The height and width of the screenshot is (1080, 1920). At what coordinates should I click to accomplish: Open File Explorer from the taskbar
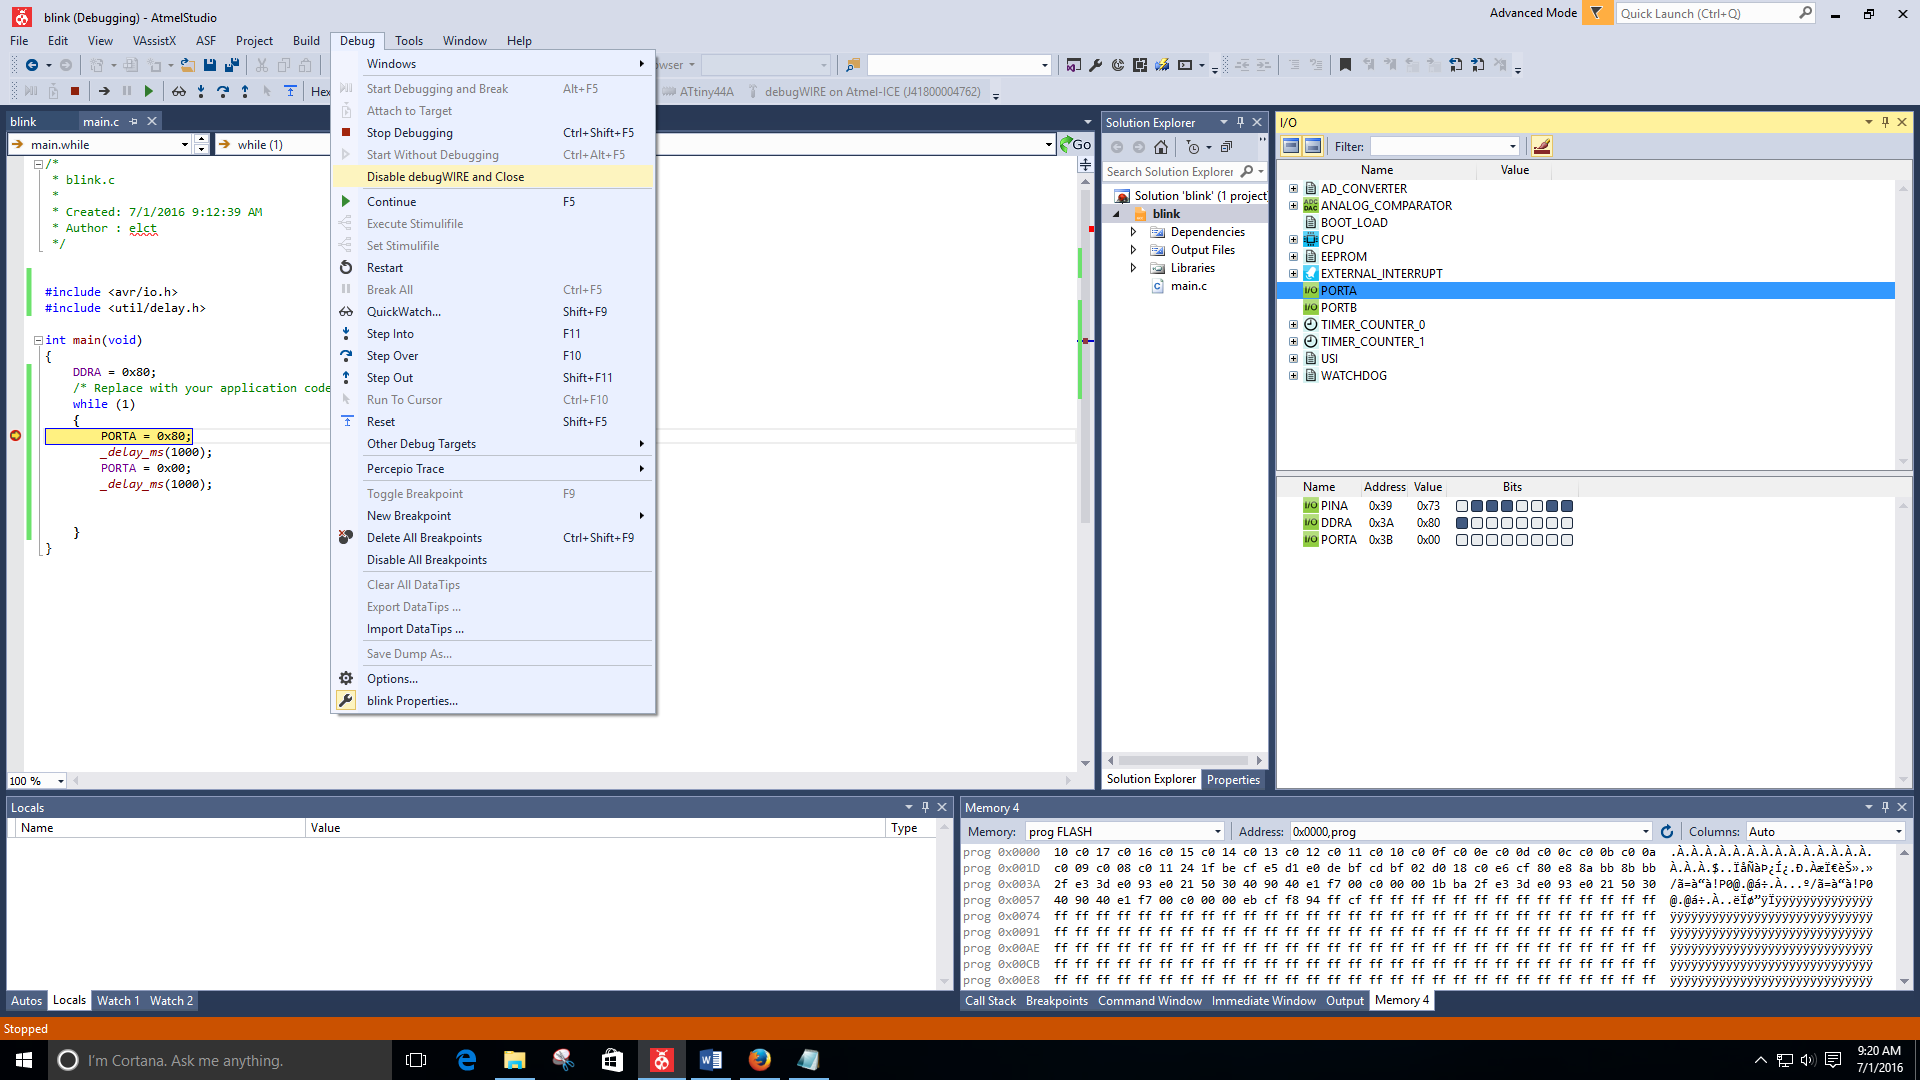click(x=515, y=1060)
